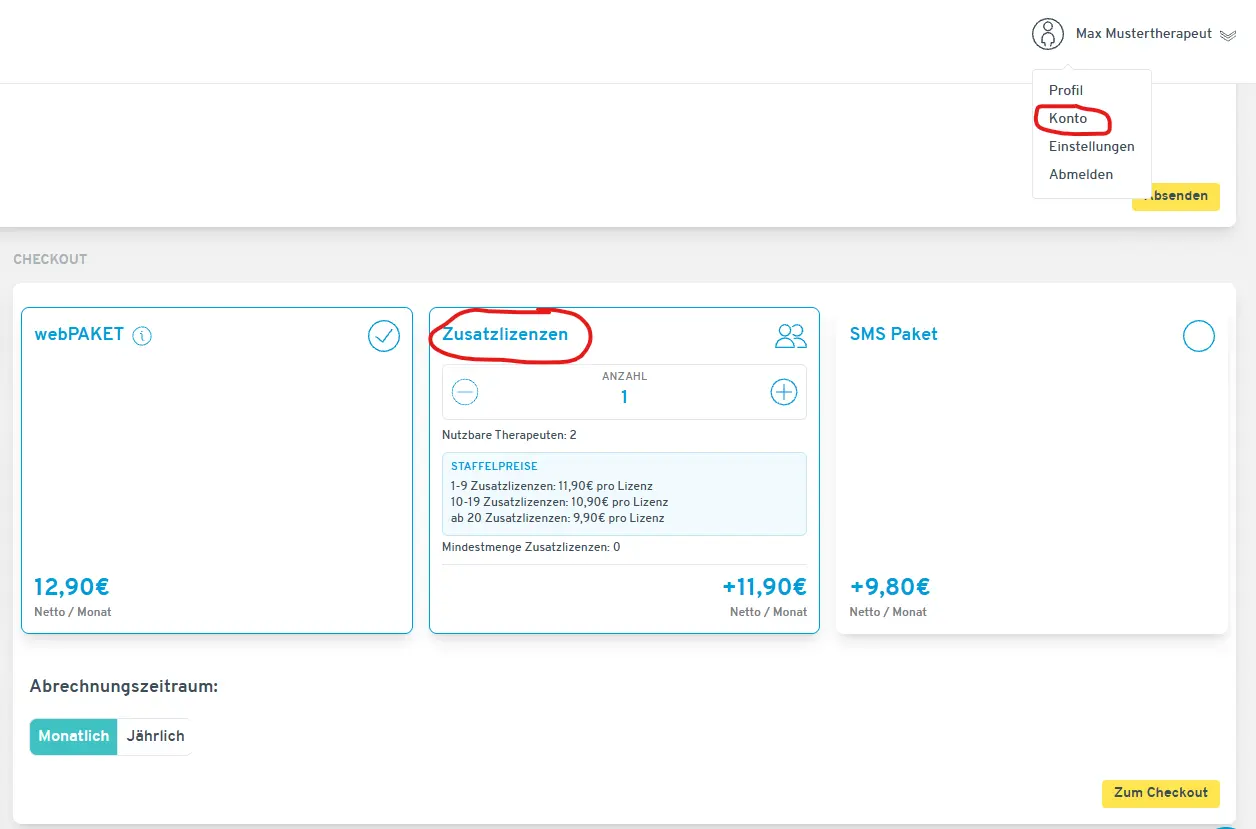Open Profil from user menu
1256x829 pixels.
1066,90
